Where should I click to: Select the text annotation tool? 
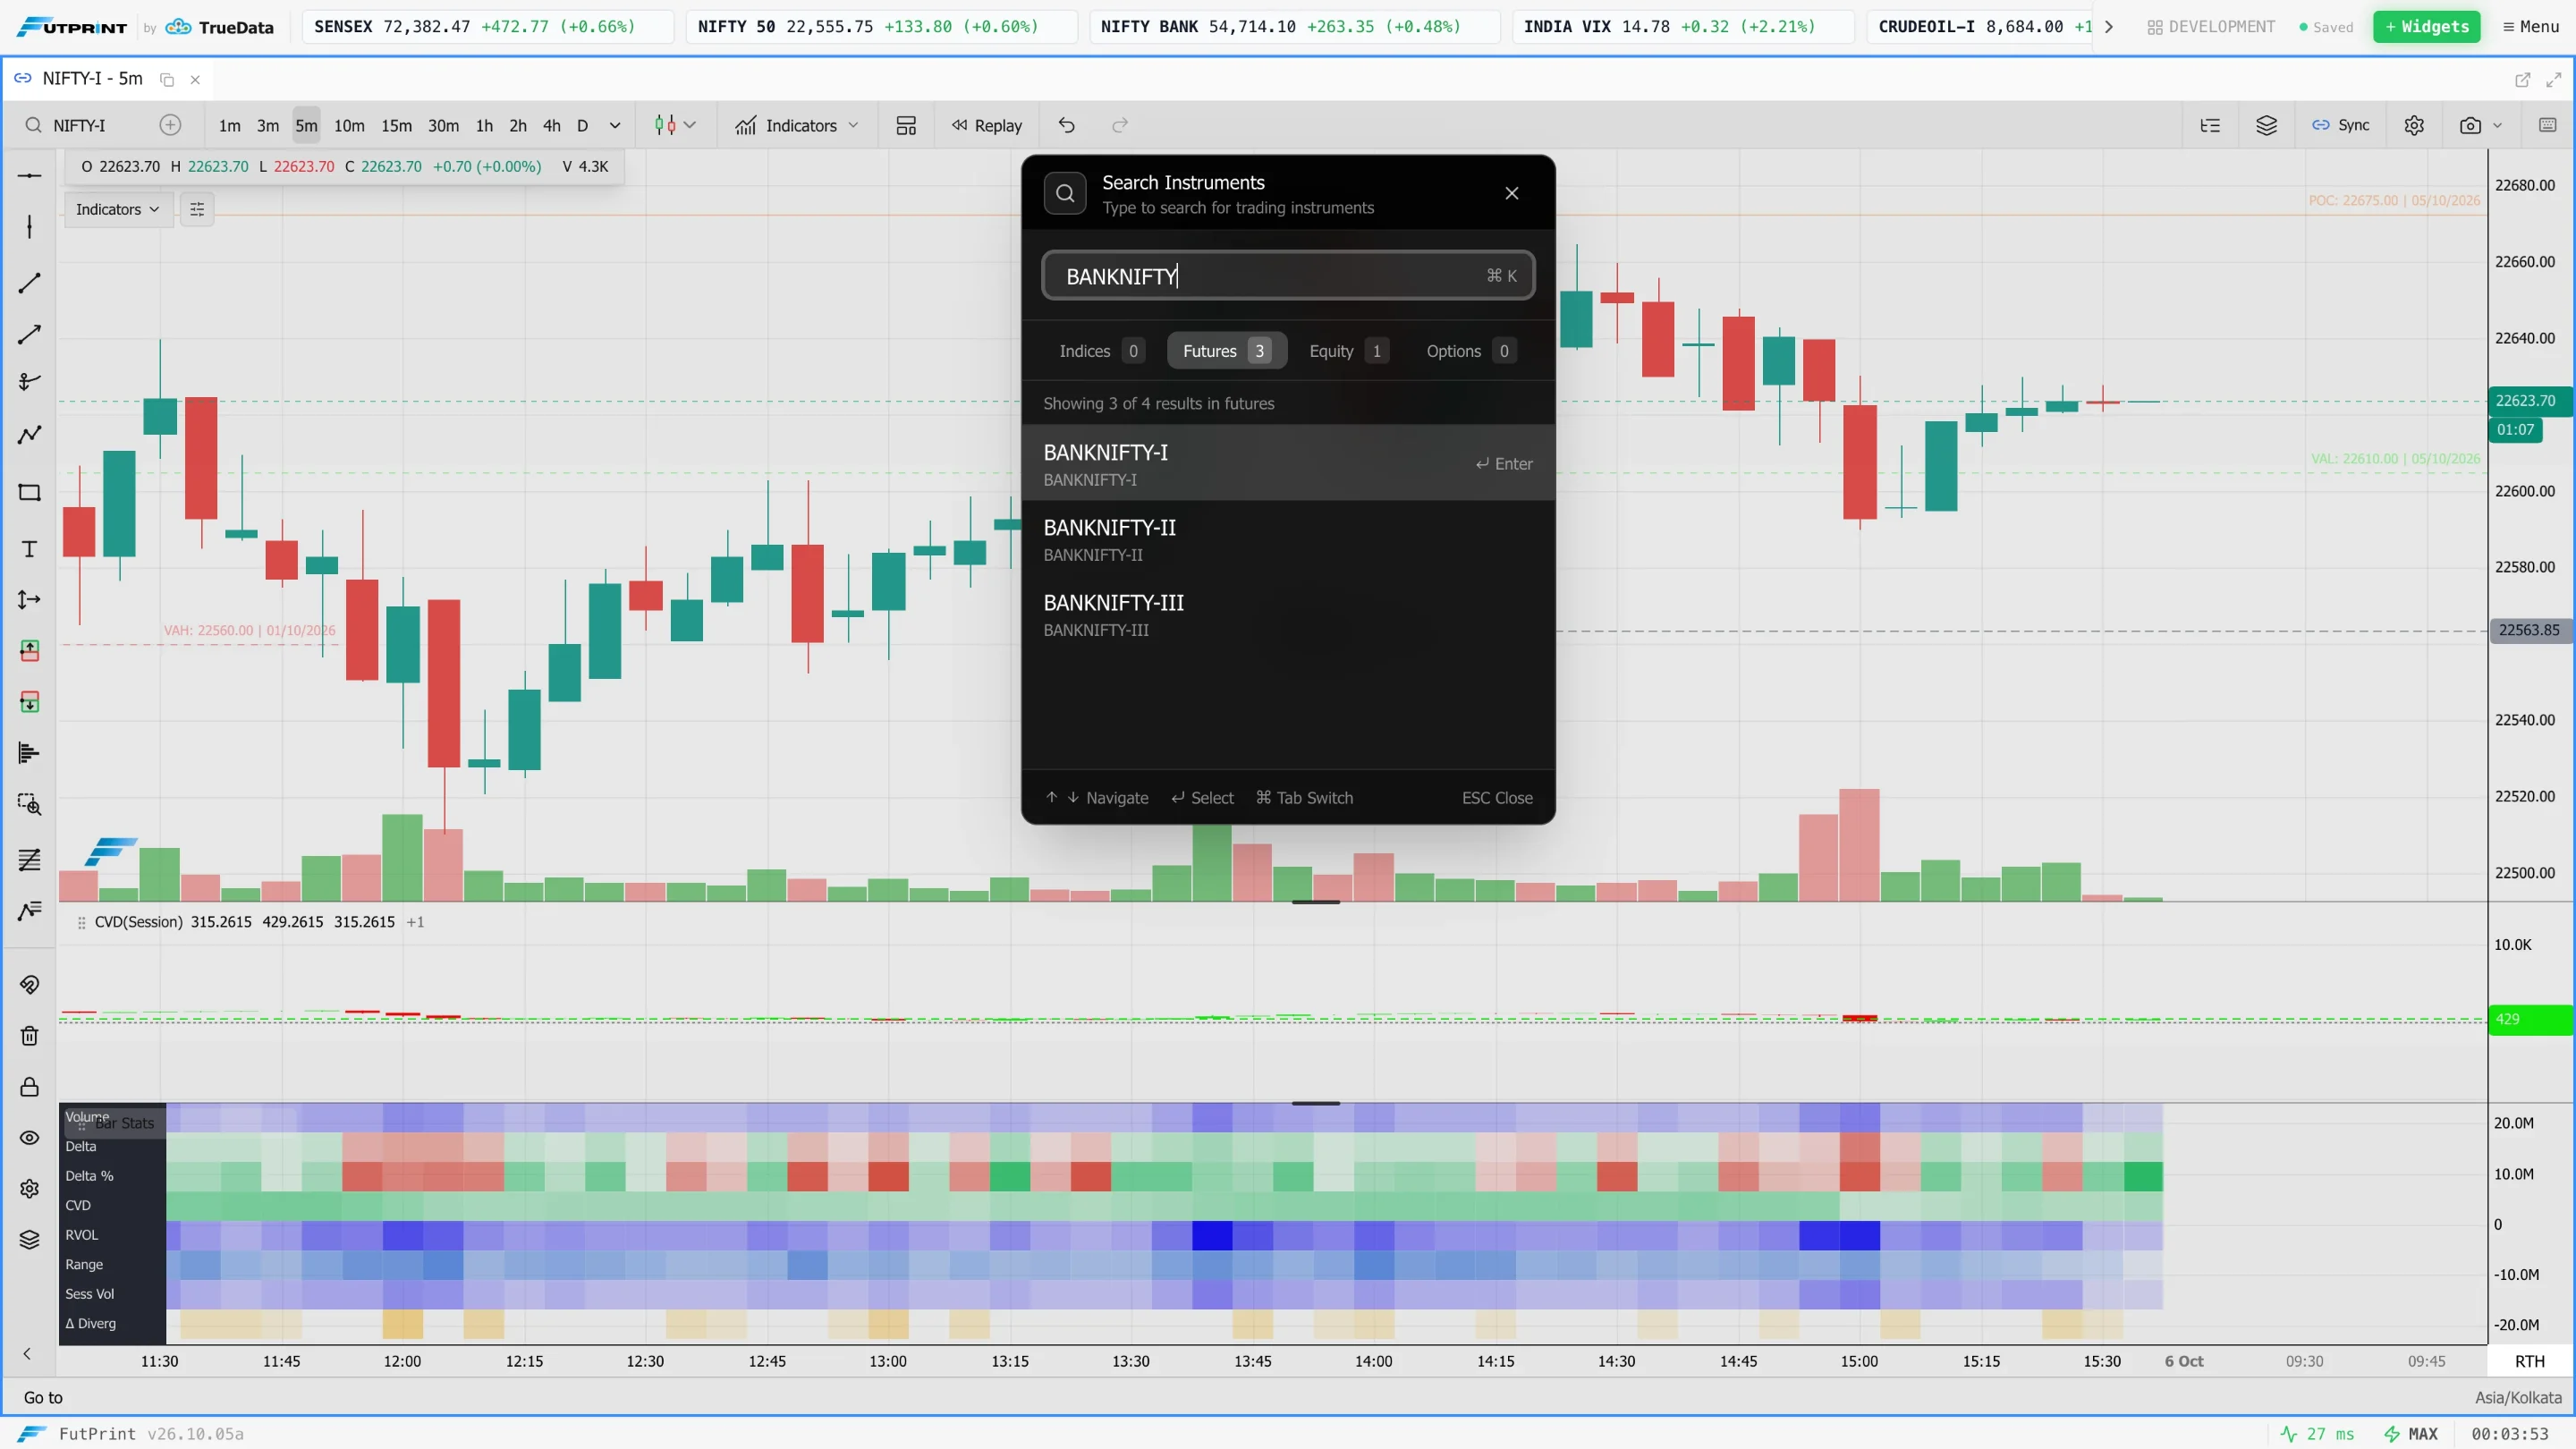point(29,549)
